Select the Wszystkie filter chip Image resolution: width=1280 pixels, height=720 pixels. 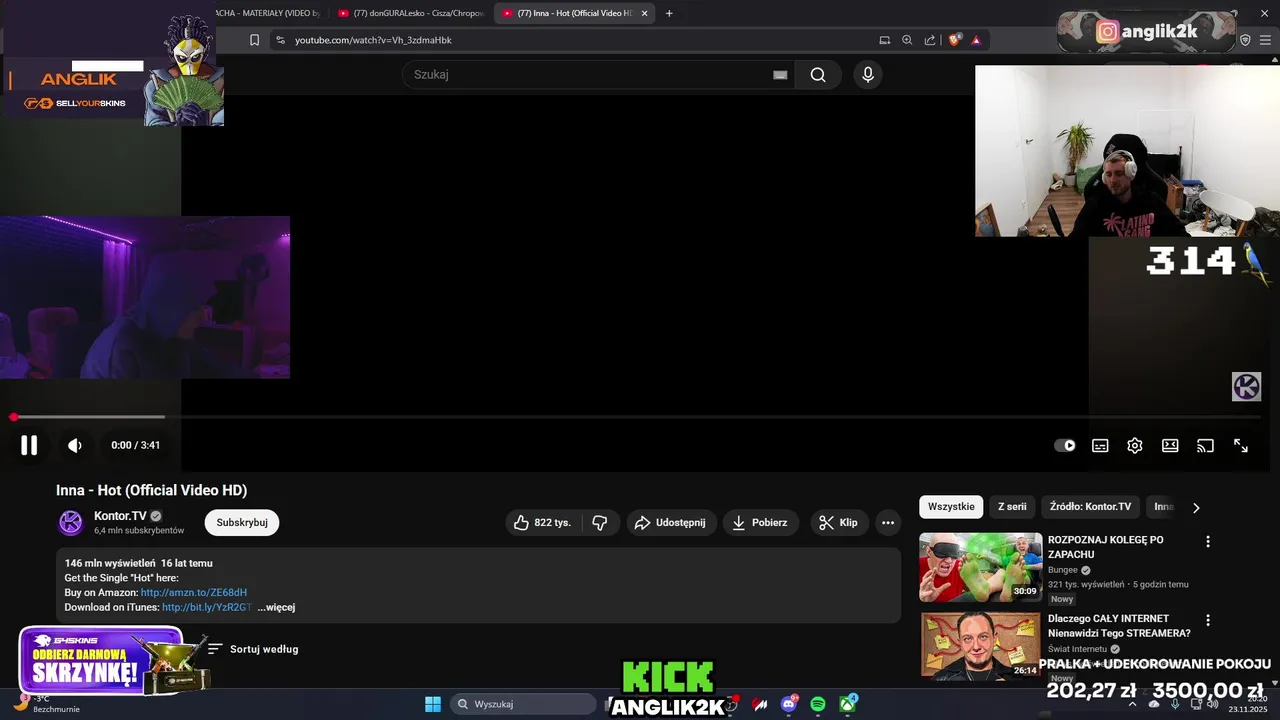coord(951,507)
